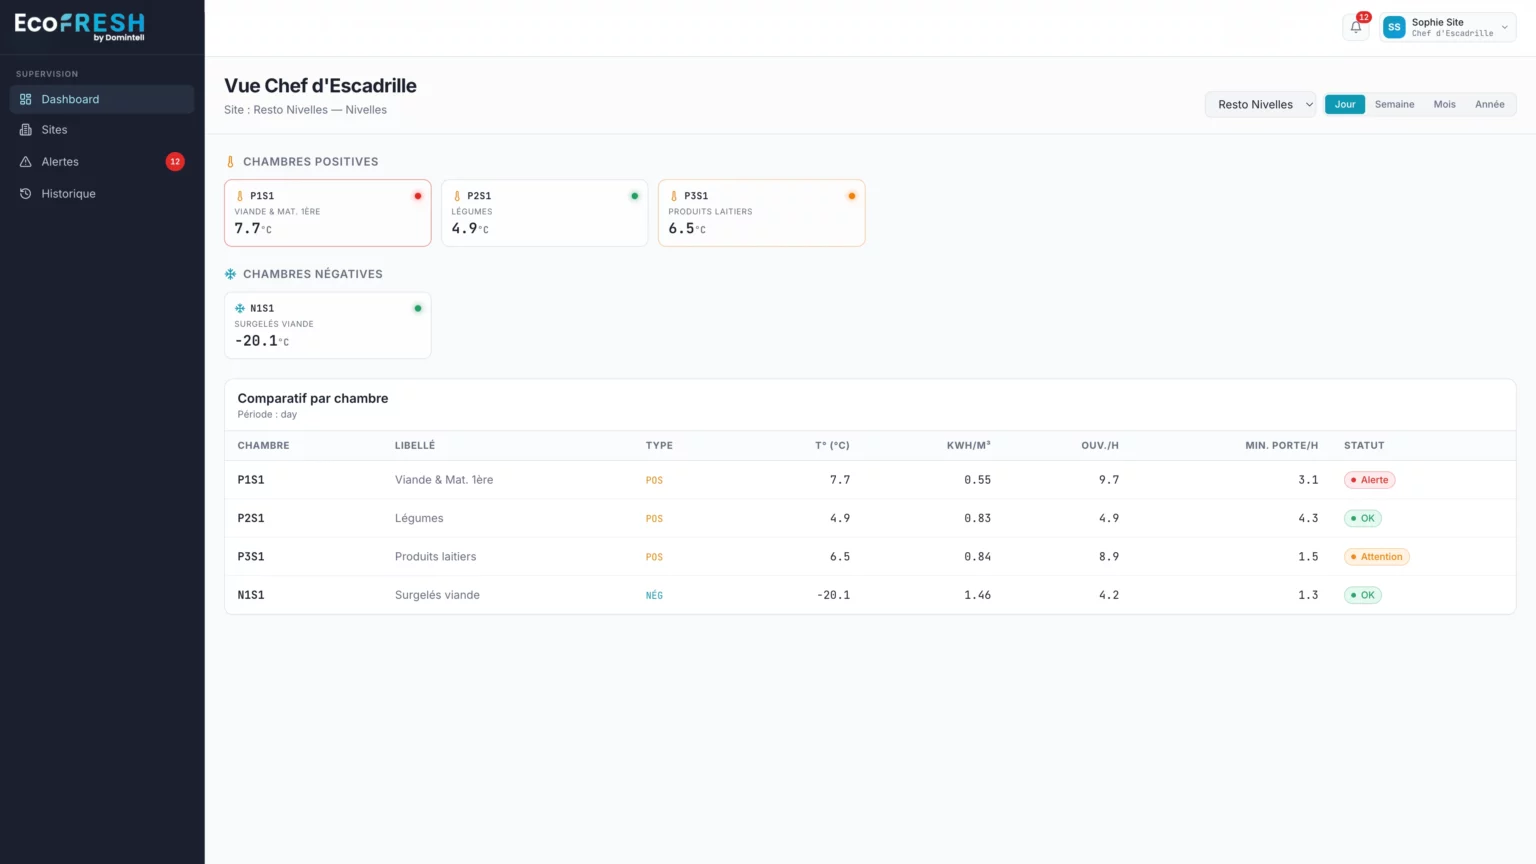Screen dimensions: 1536x864
Task: Click the T° (°C) column header
Action: point(832,445)
